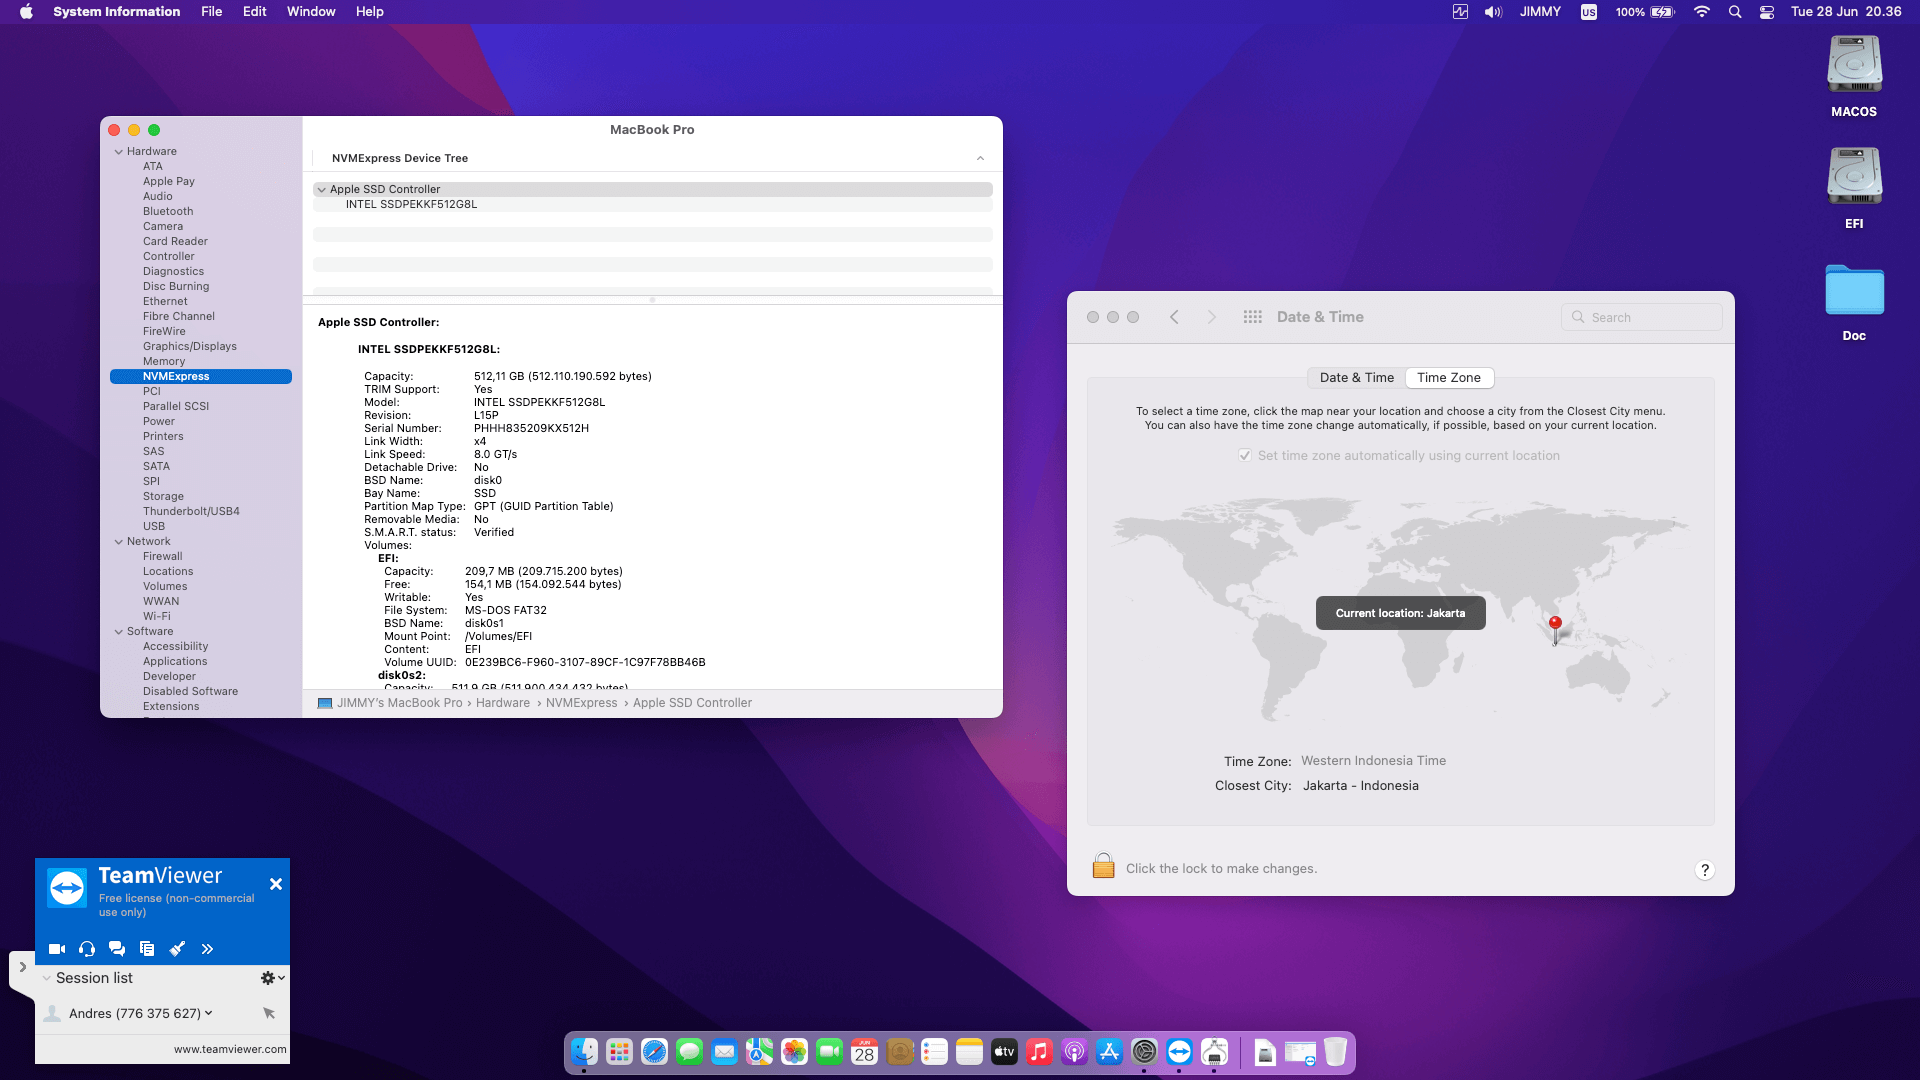
Task: Open Photos from the Dock
Action: (x=794, y=1052)
